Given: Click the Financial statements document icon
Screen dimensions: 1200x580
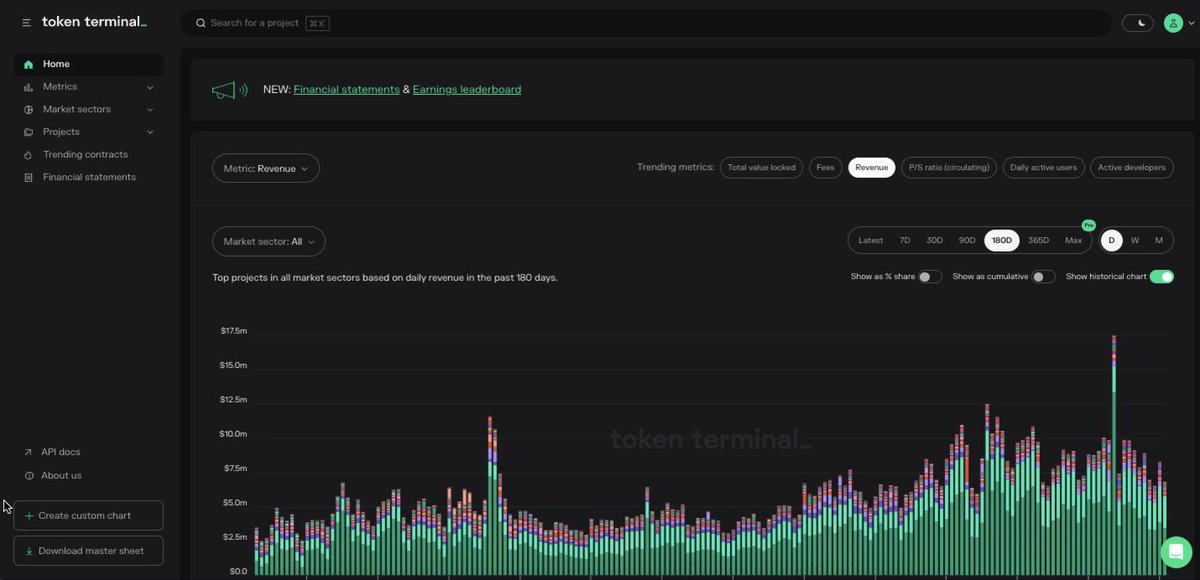Looking at the screenshot, I should pos(29,177).
